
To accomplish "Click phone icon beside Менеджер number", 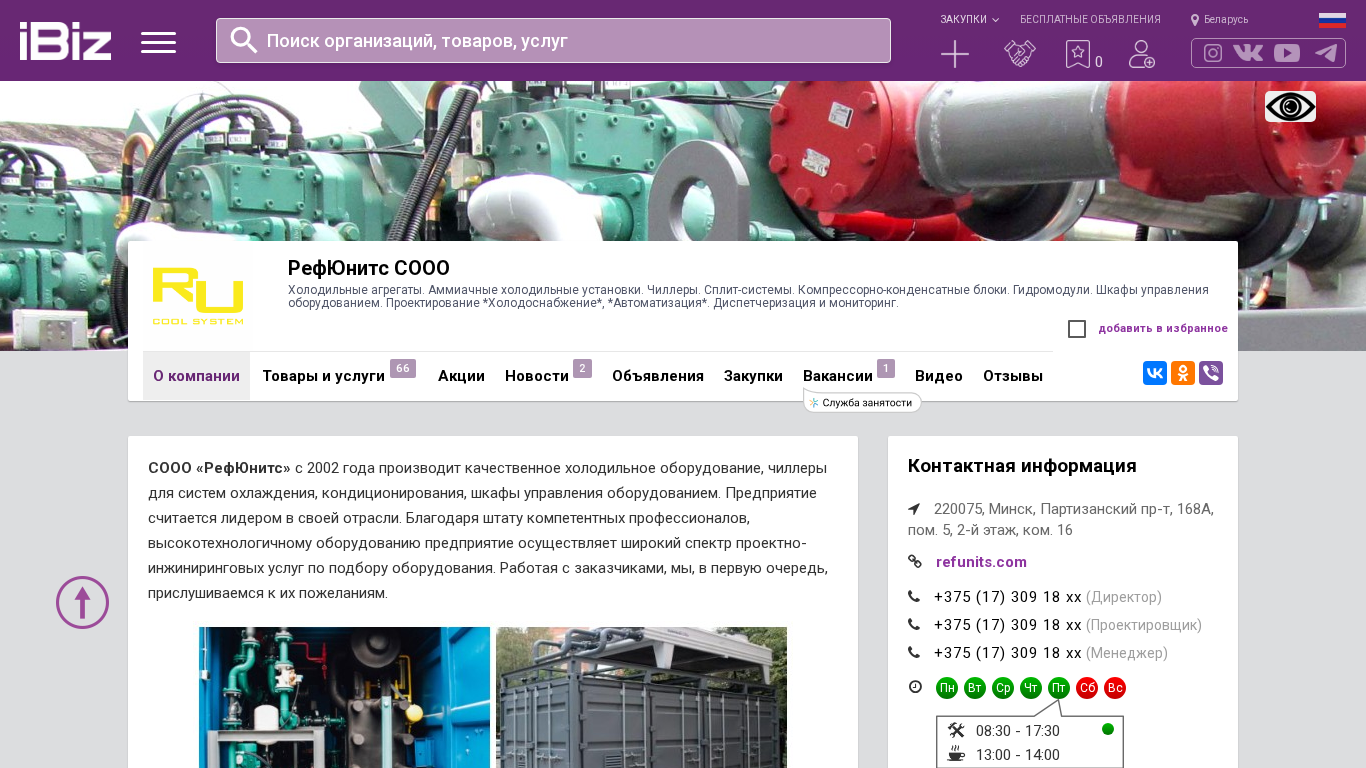I will click(x=914, y=653).
